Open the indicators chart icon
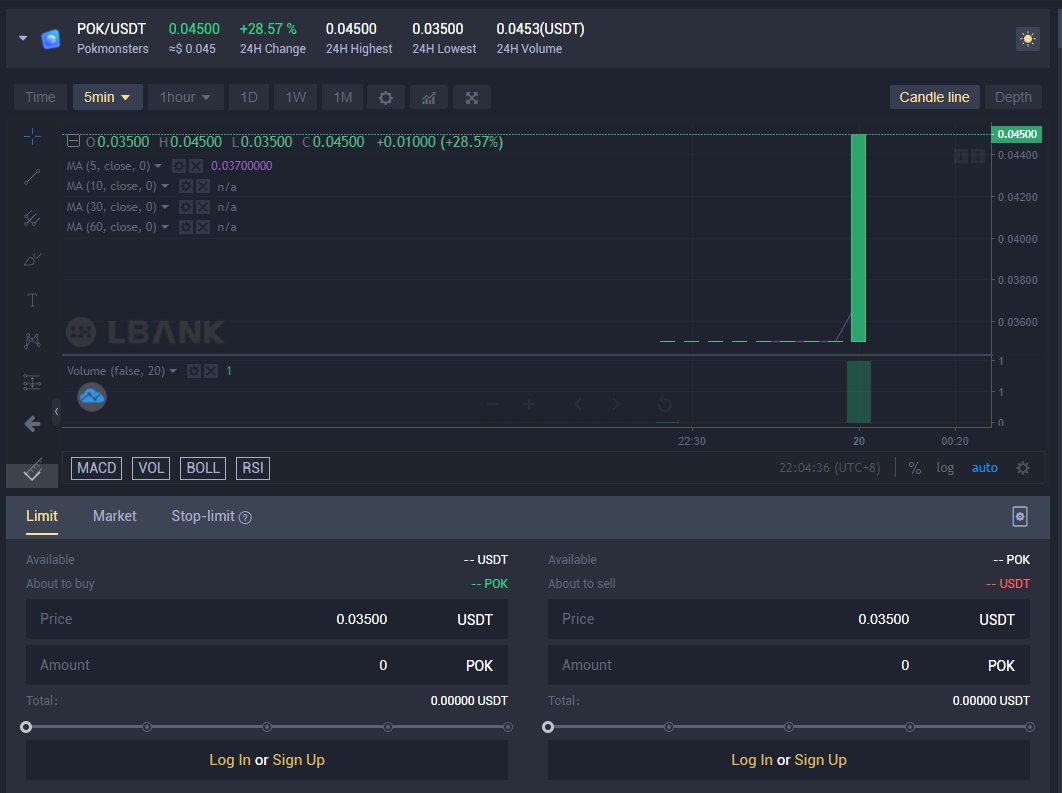The height and width of the screenshot is (793, 1062). point(429,98)
